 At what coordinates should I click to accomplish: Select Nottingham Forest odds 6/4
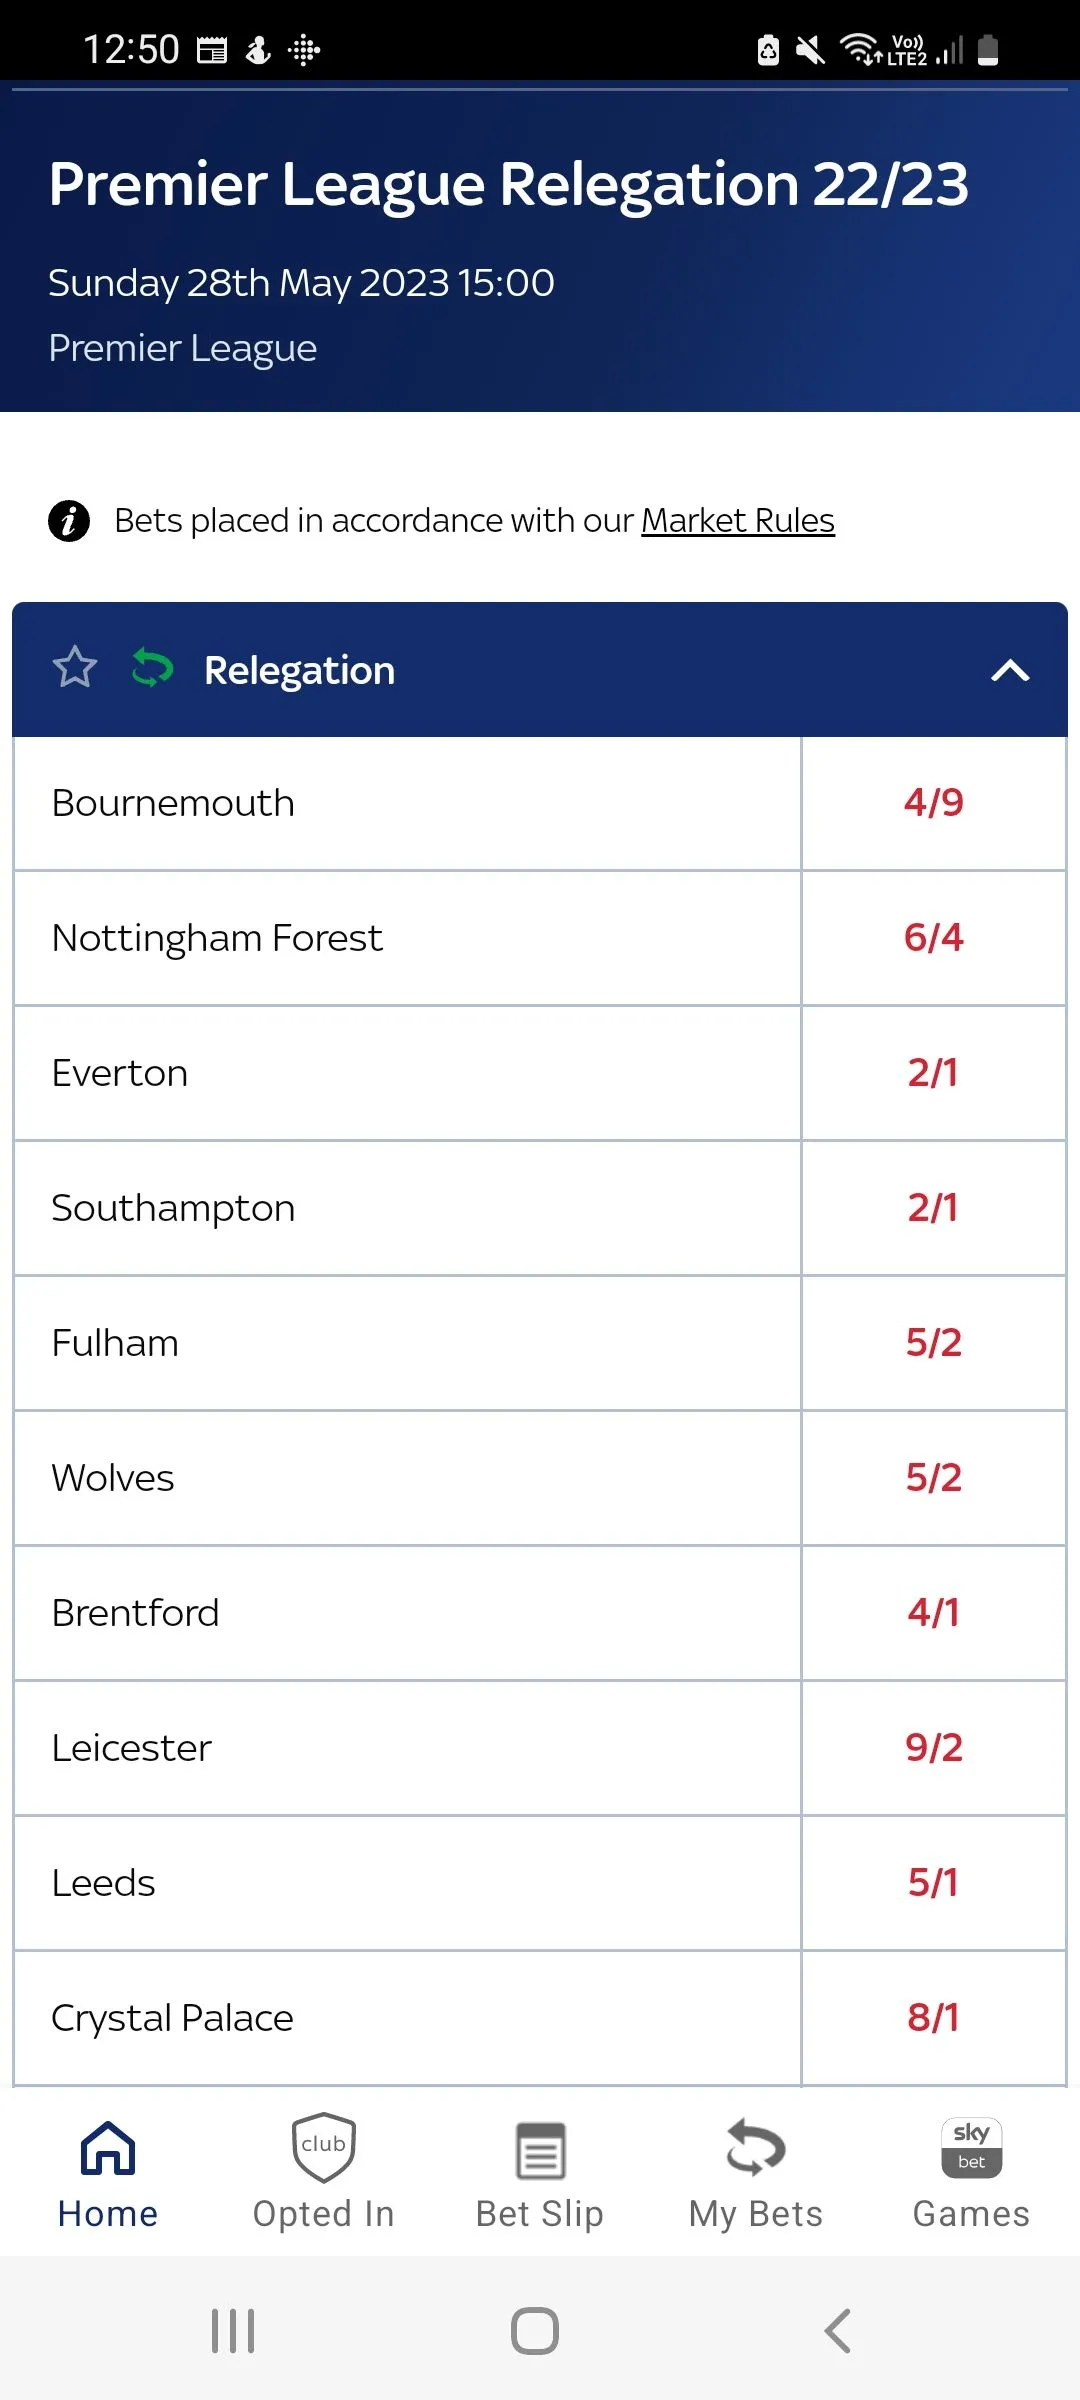[x=933, y=938]
